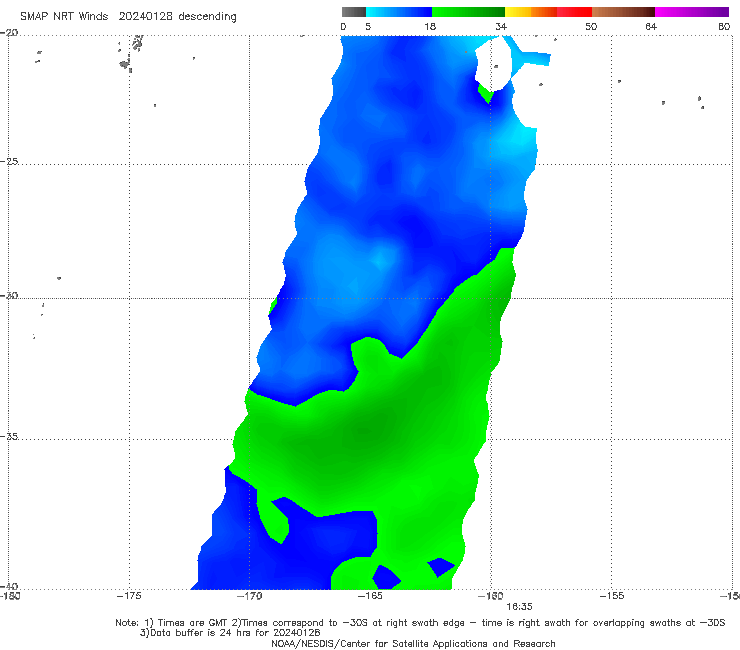This screenshot has height=650, width=740.
Task: Click the color bar label "5"
Action: (368, 27)
